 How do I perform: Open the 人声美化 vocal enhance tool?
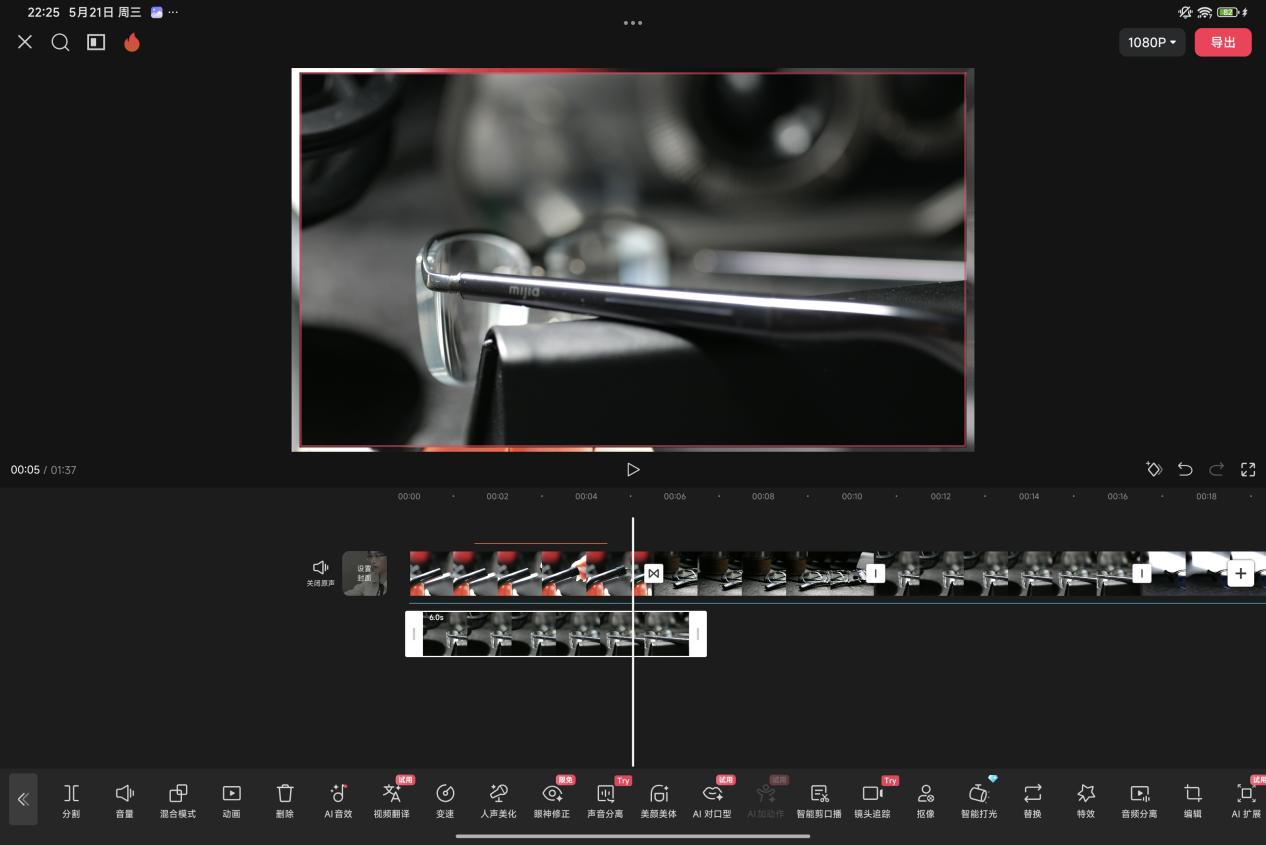coord(498,801)
